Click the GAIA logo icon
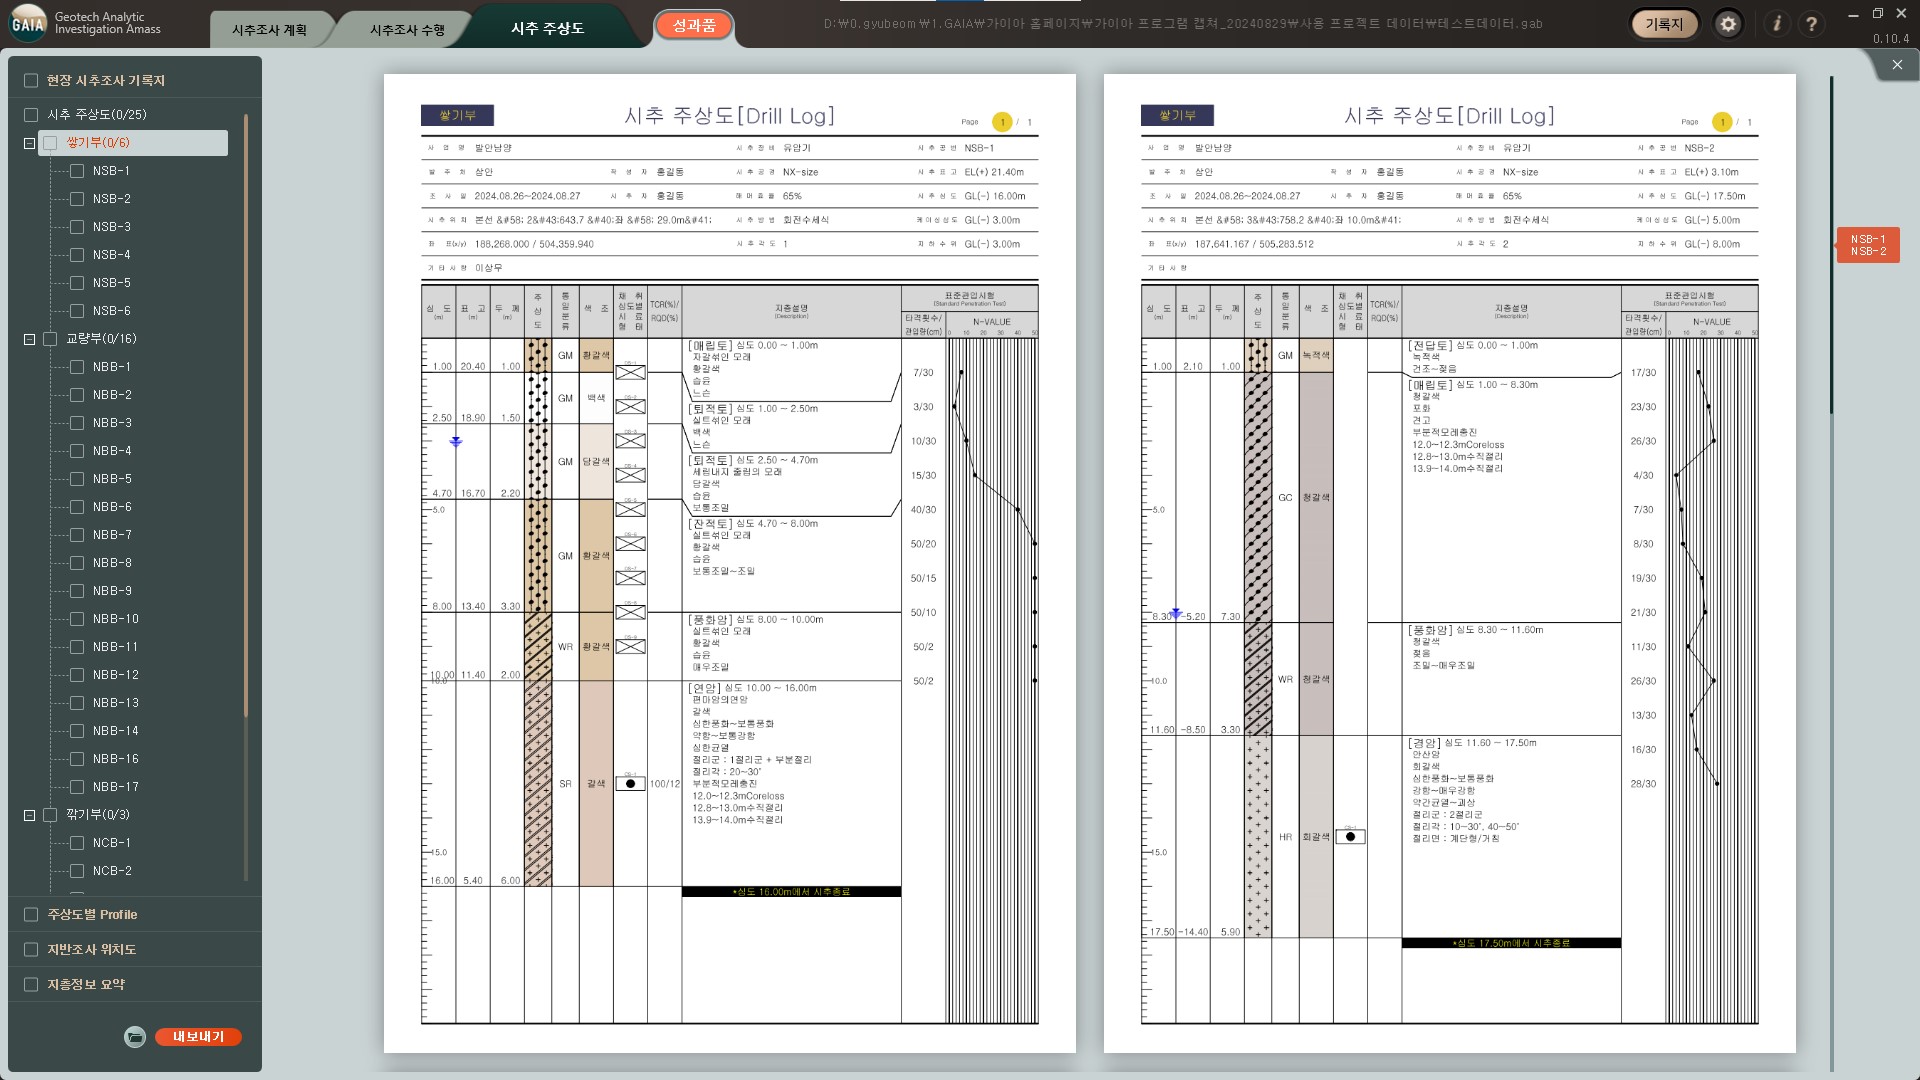The width and height of the screenshot is (1920, 1080). coord(28,23)
